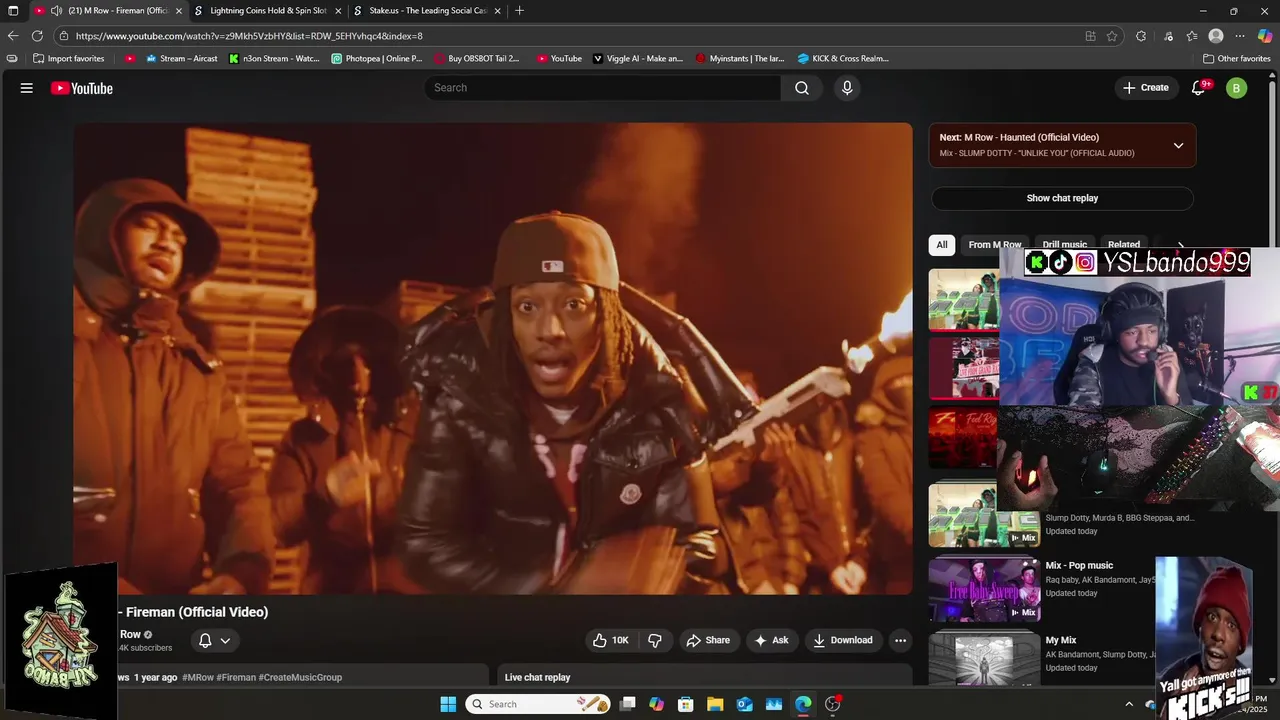Open the Myinstants bookmark
Image resolution: width=1280 pixels, height=720 pixels.
[x=740, y=58]
